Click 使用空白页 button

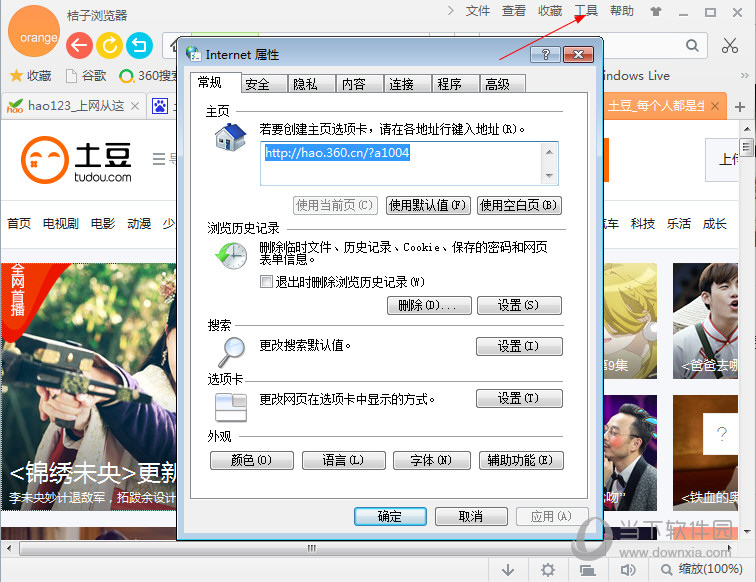[519, 205]
